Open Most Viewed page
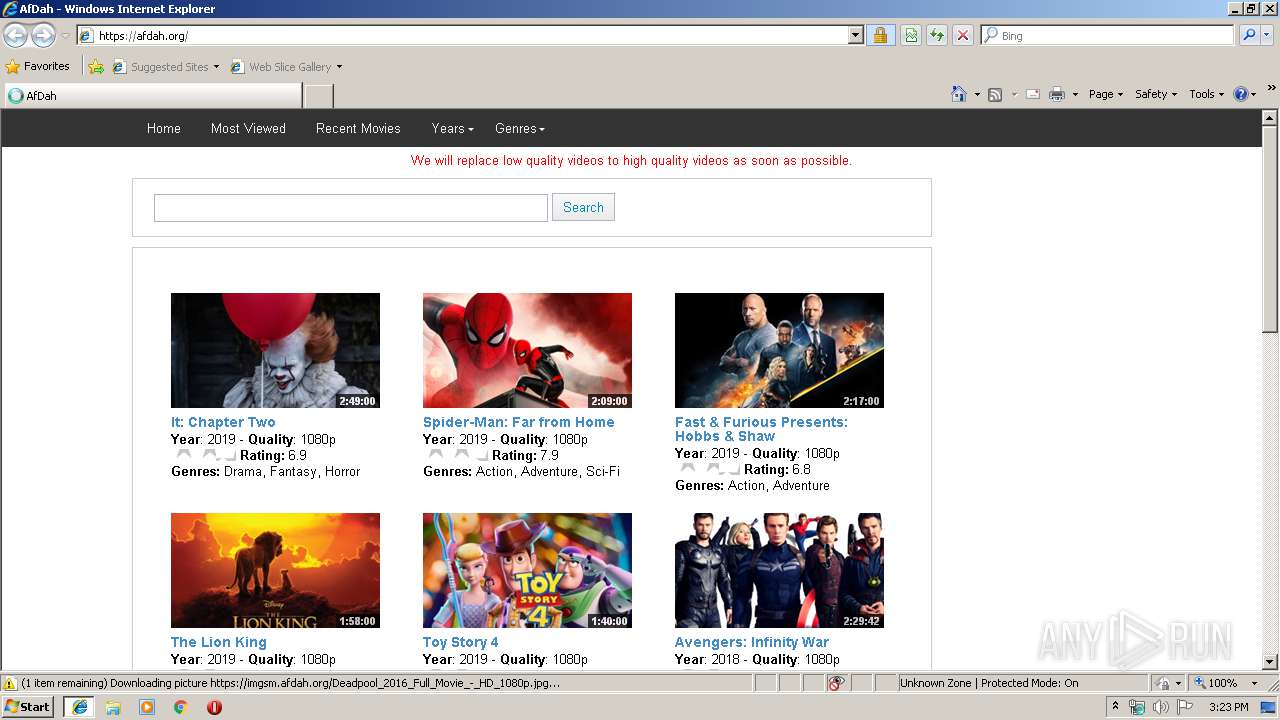This screenshot has width=1280, height=720. (248, 128)
